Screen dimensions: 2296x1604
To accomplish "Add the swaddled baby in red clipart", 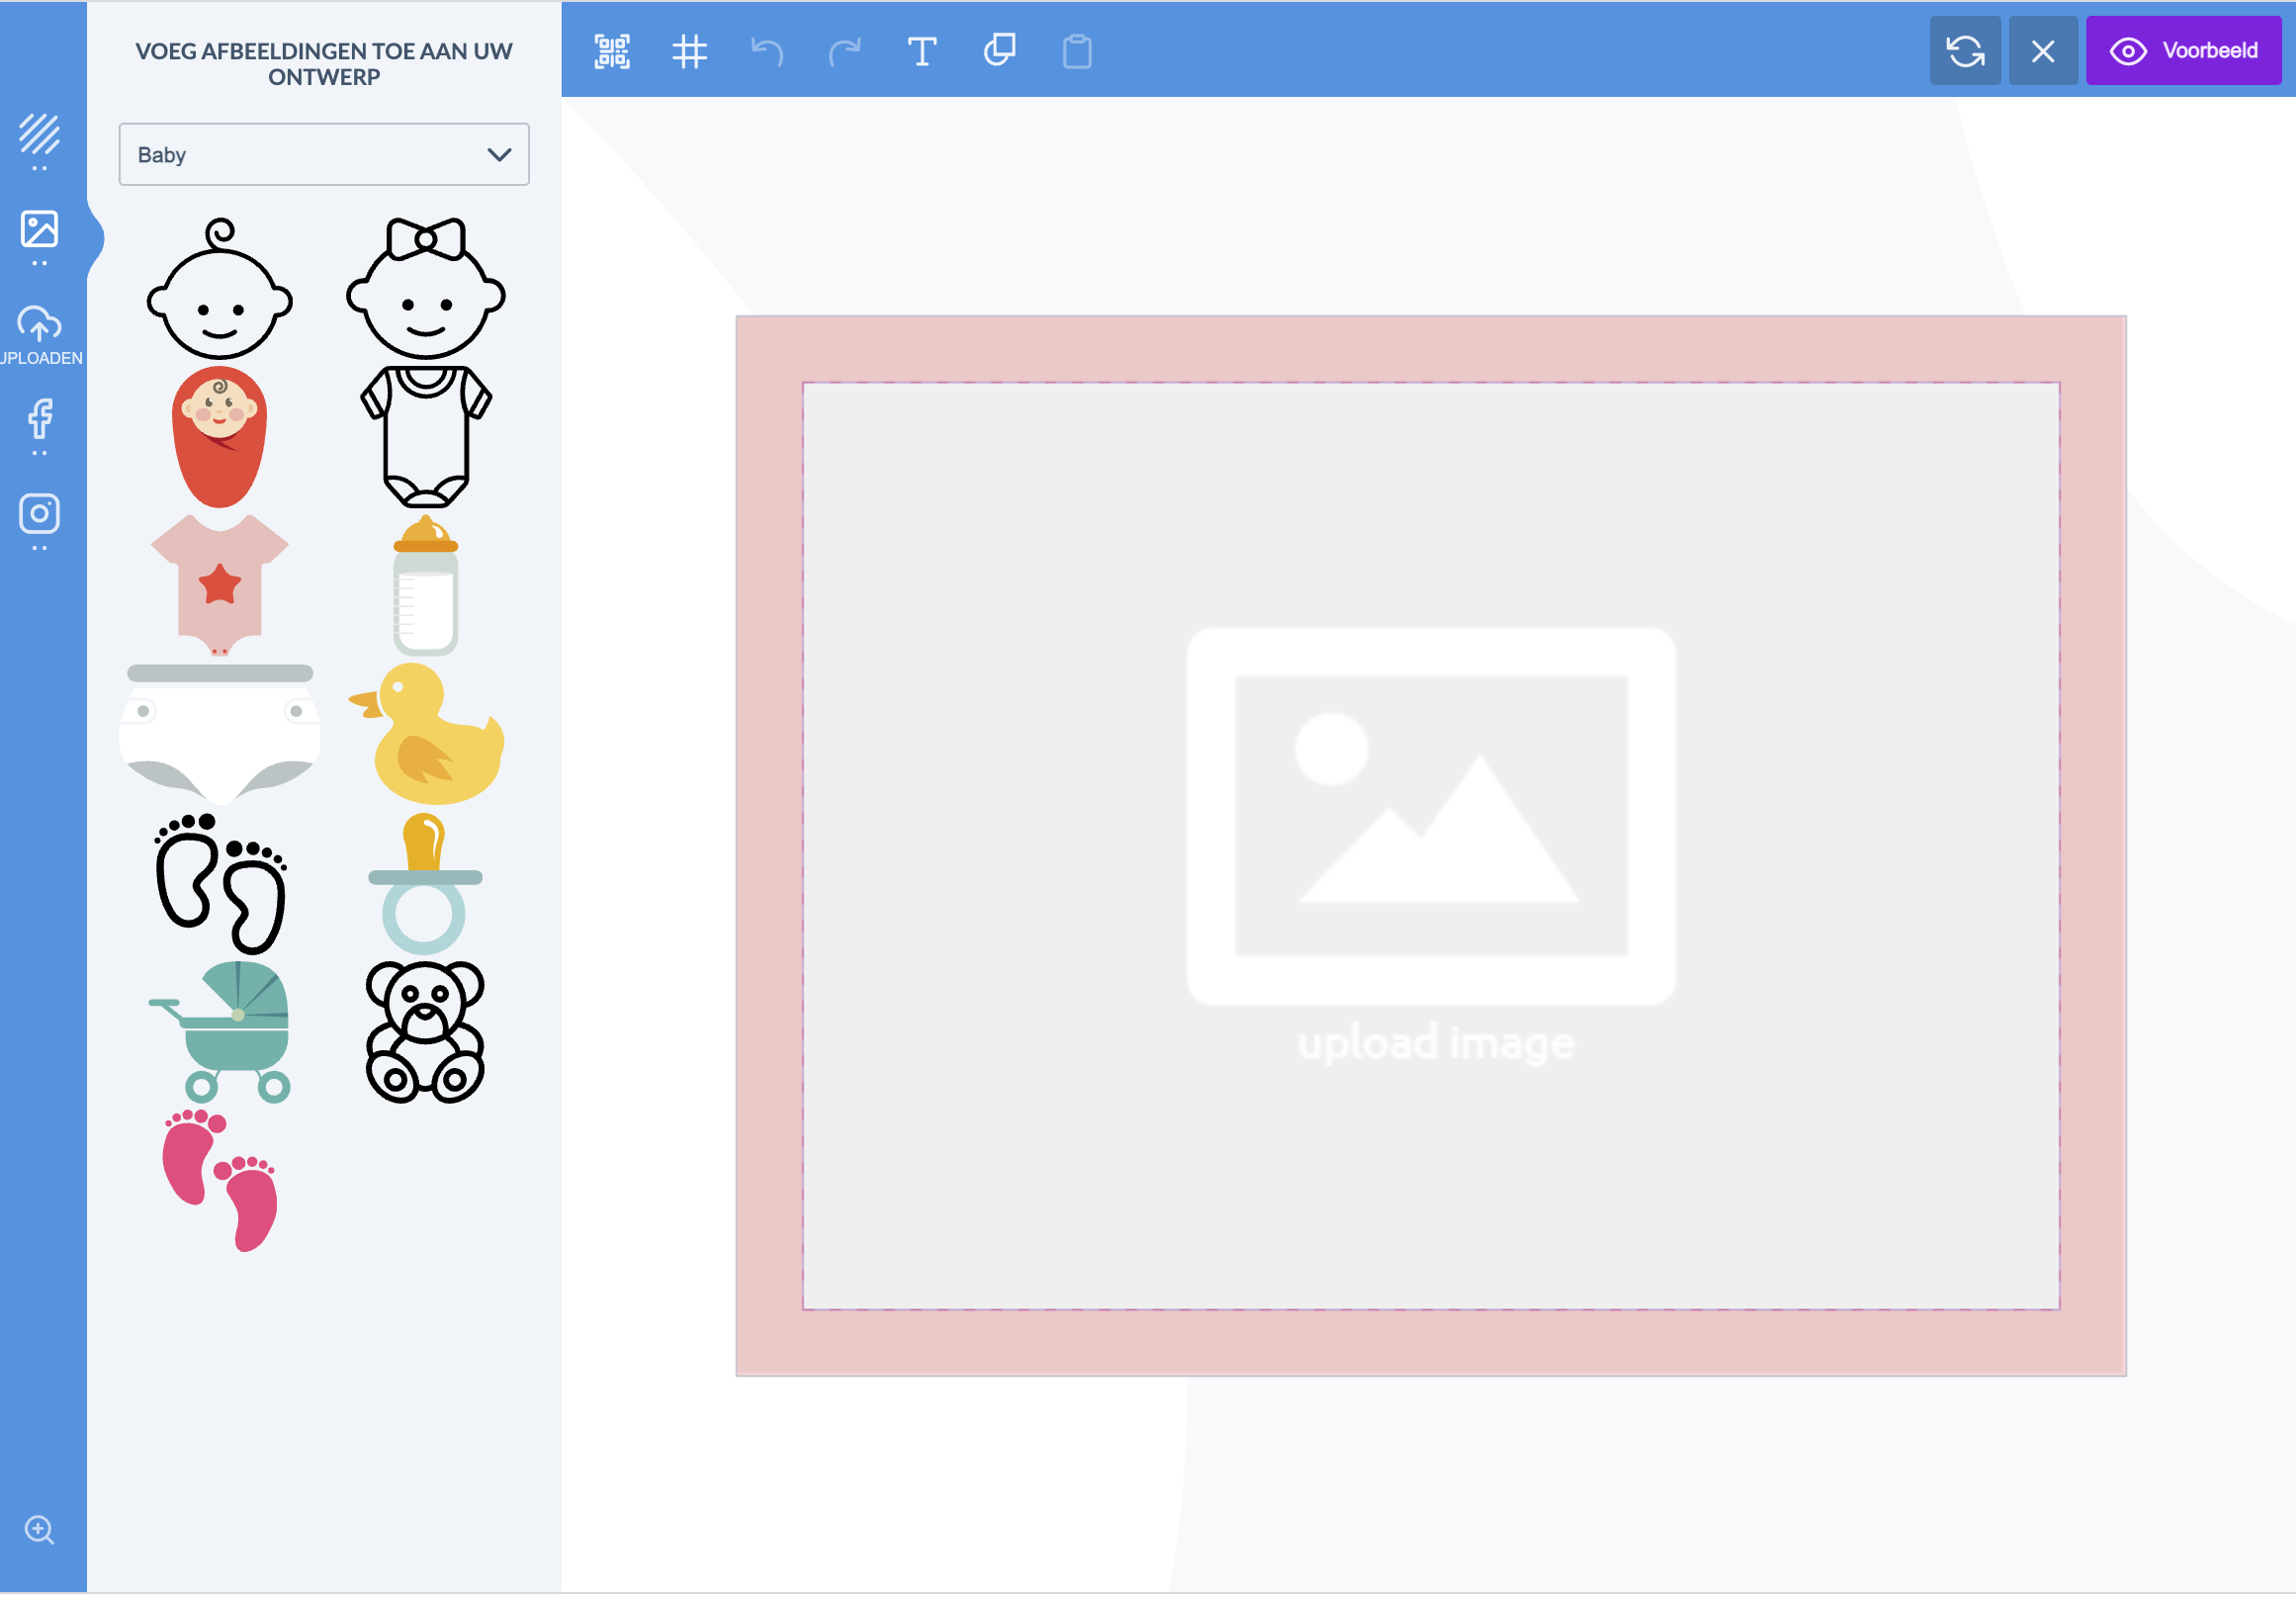I will [220, 437].
